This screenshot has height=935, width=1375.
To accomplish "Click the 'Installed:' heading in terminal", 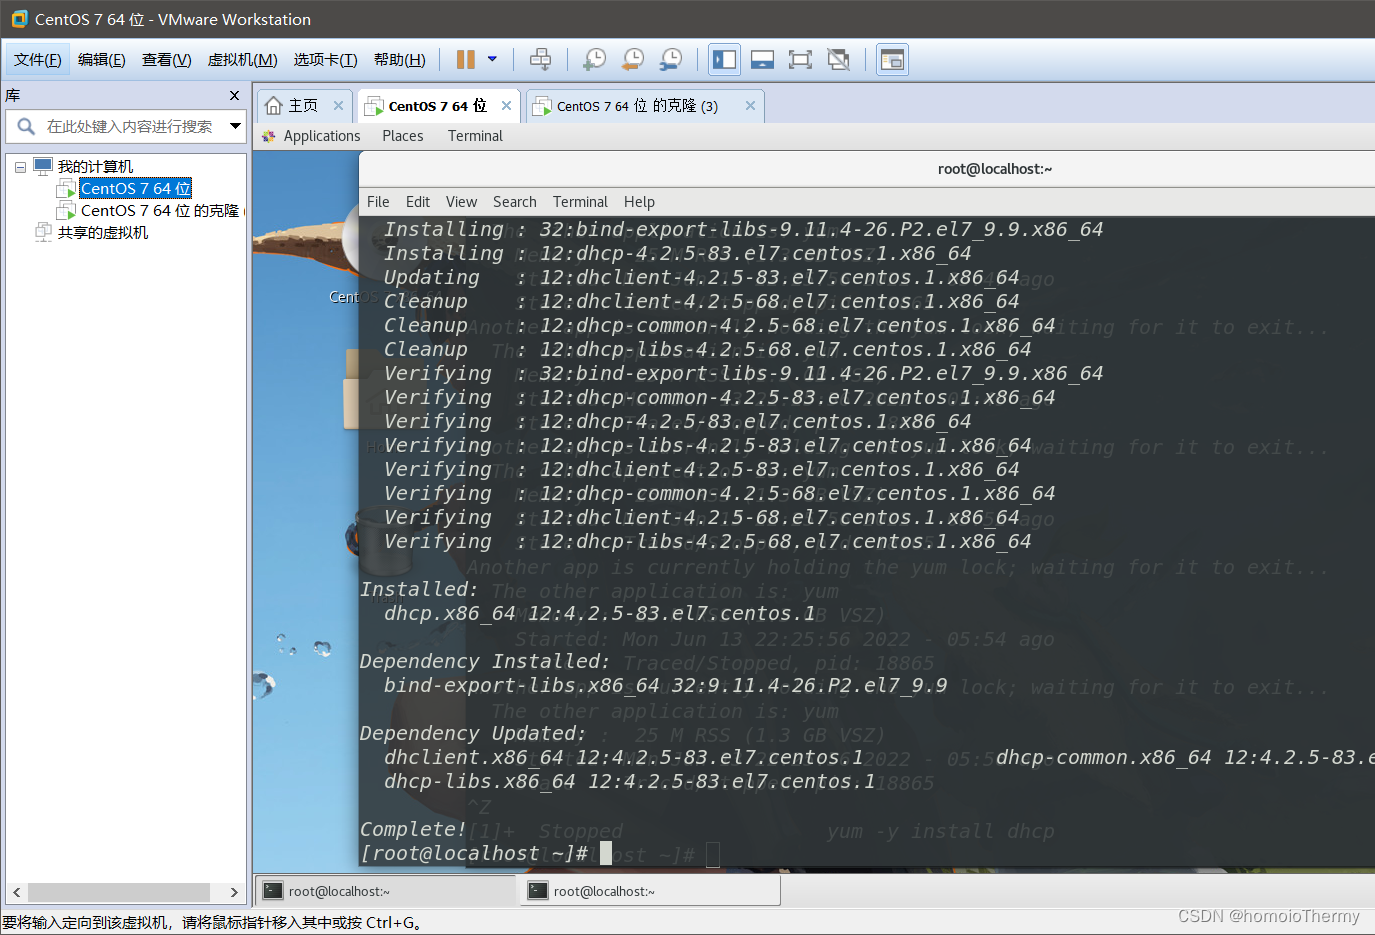I will click(x=419, y=590).
